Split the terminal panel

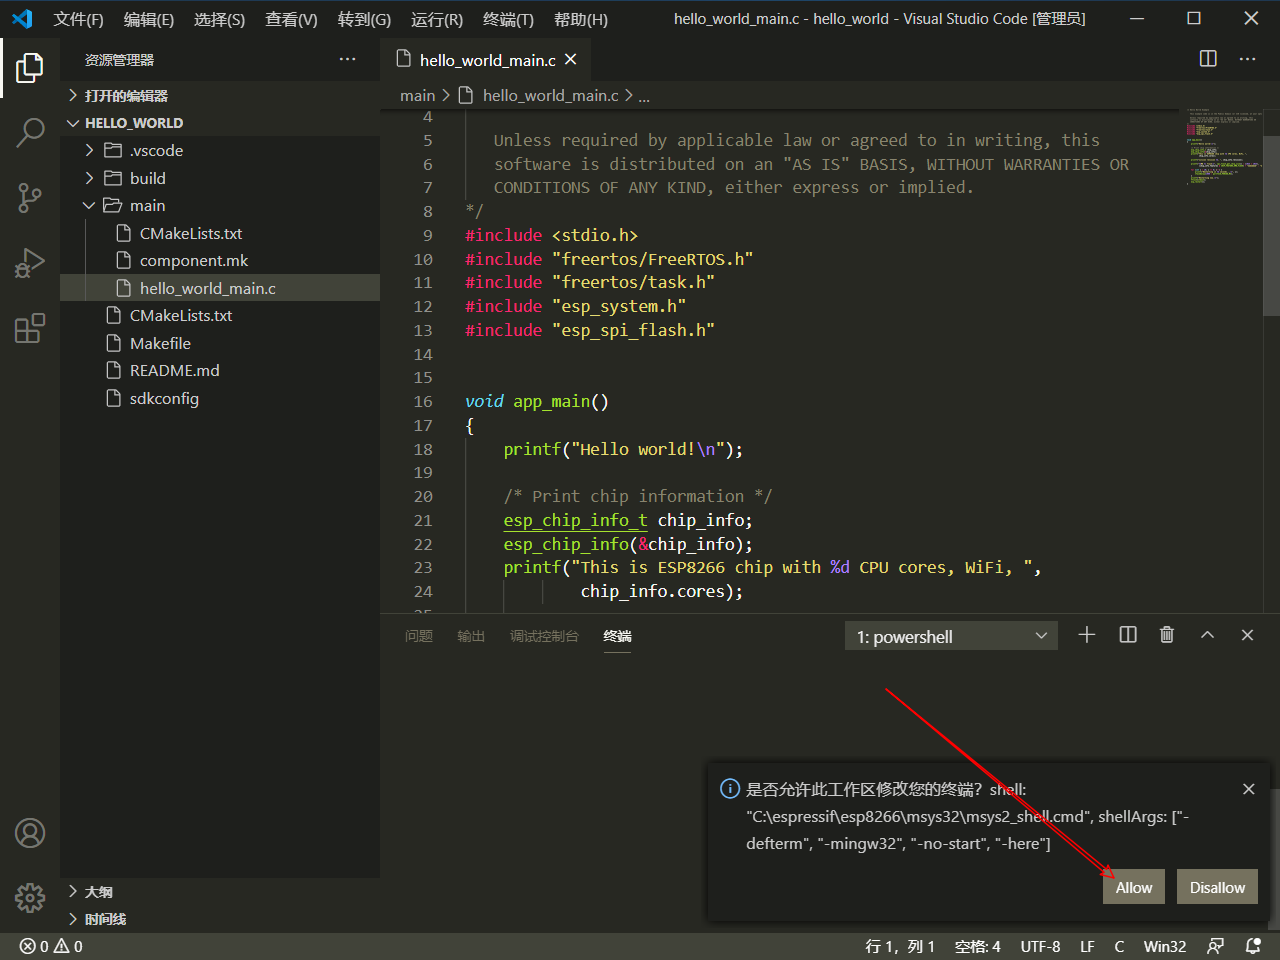point(1128,635)
